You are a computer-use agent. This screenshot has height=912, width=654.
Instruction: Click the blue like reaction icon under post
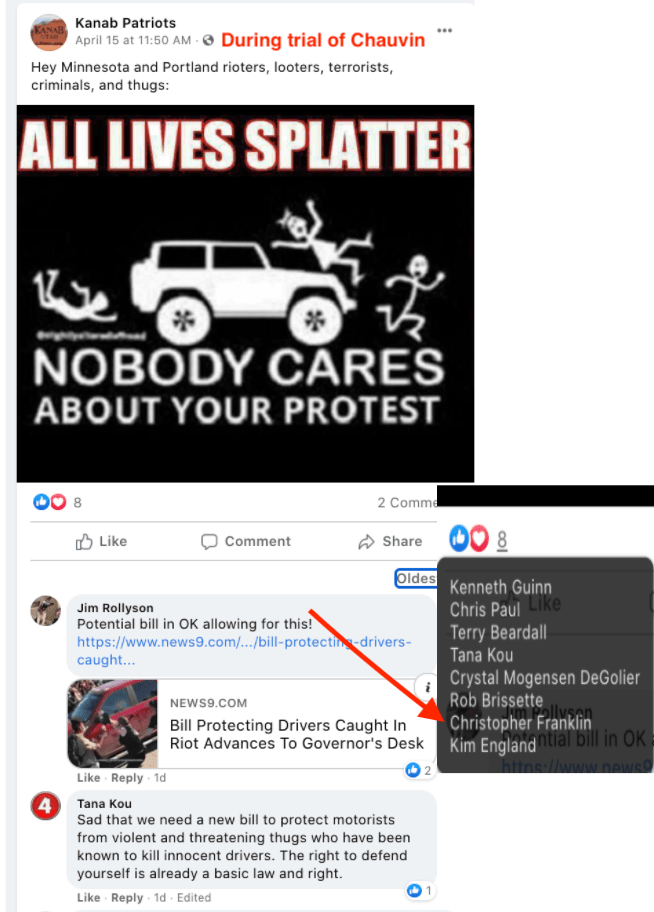click(x=41, y=502)
